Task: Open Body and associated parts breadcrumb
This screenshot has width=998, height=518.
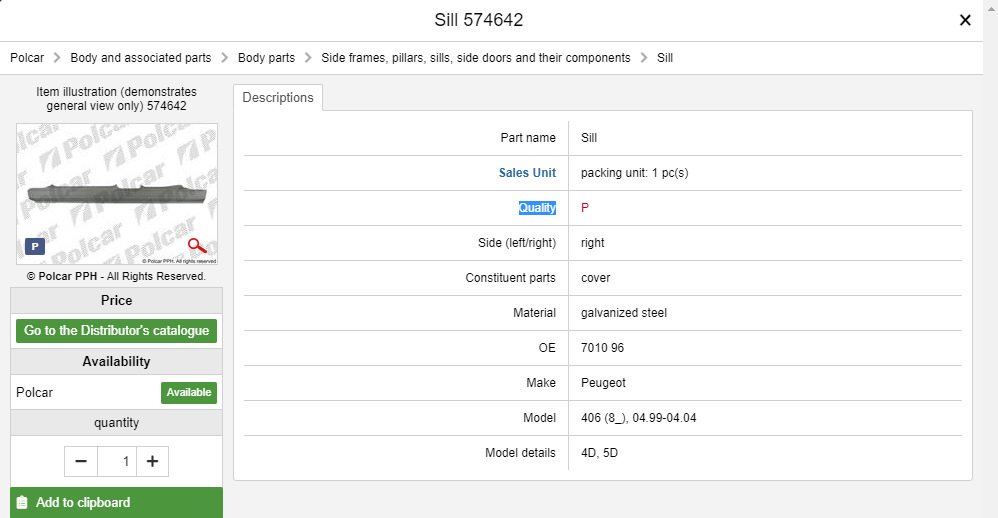Action: coord(141,58)
